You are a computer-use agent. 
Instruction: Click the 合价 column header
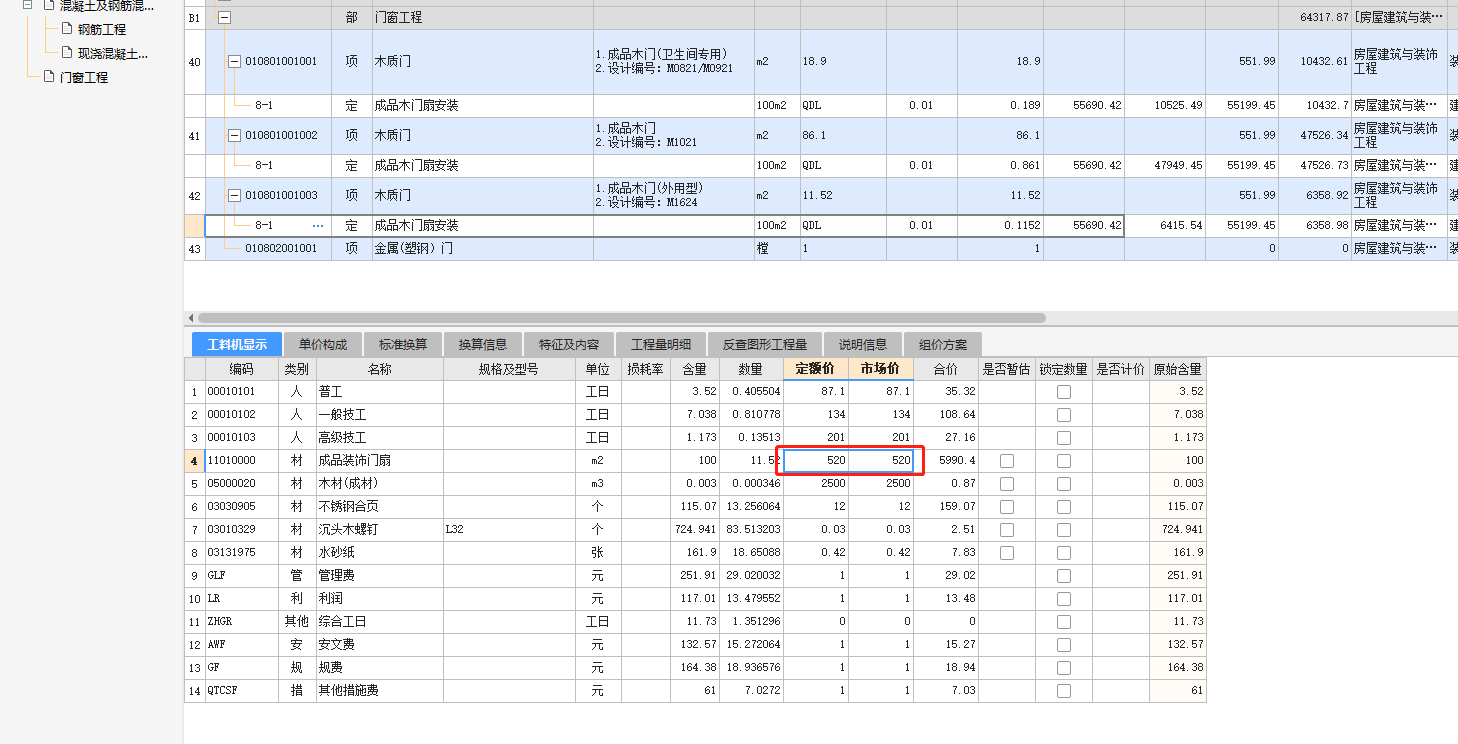click(946, 369)
